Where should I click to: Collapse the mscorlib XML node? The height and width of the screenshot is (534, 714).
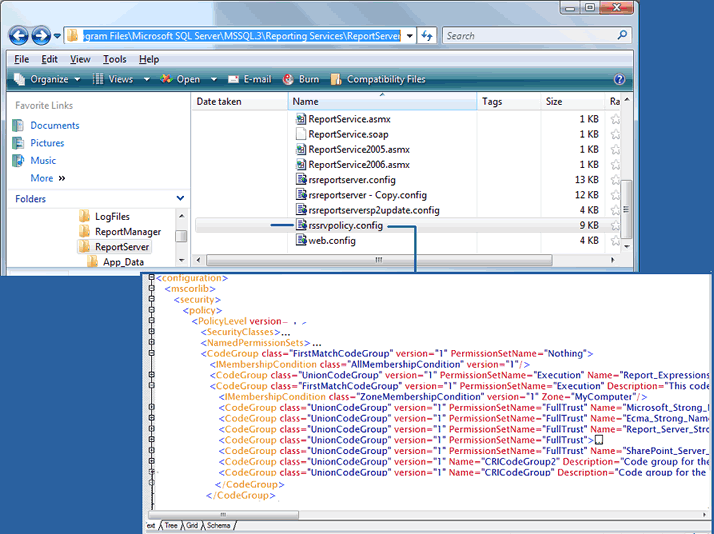tap(152, 289)
